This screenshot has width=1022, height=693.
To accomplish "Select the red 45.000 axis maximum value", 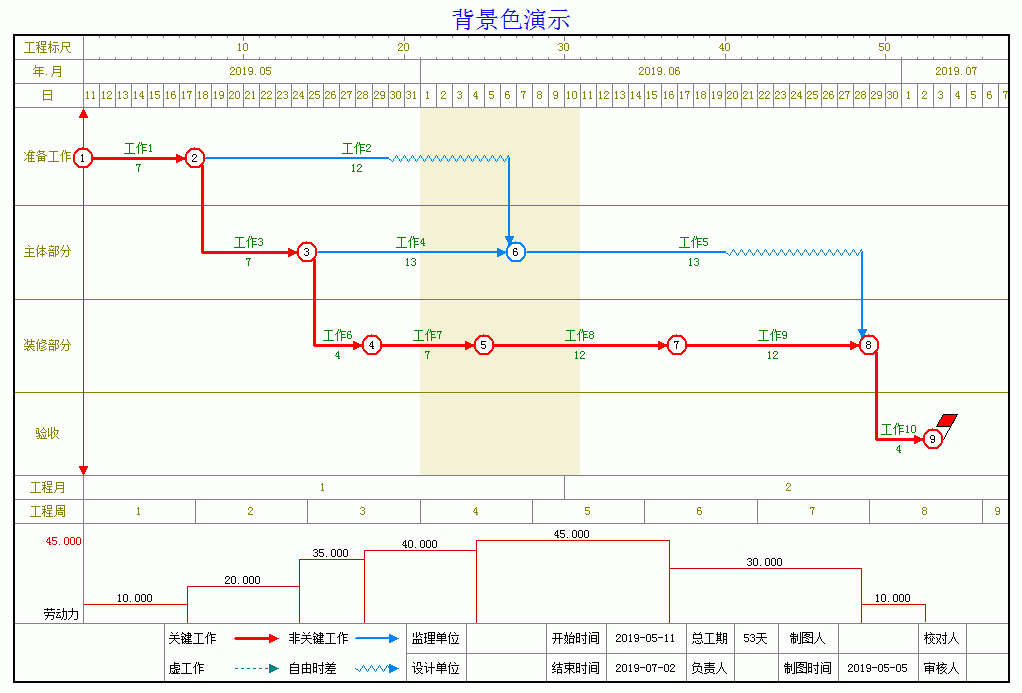I will 63,541.
